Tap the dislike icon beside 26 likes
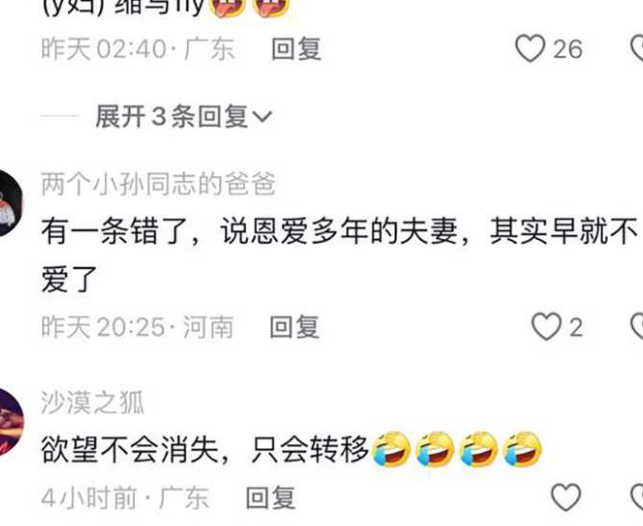Viewport: 643px width, 526px height. pos(637,48)
